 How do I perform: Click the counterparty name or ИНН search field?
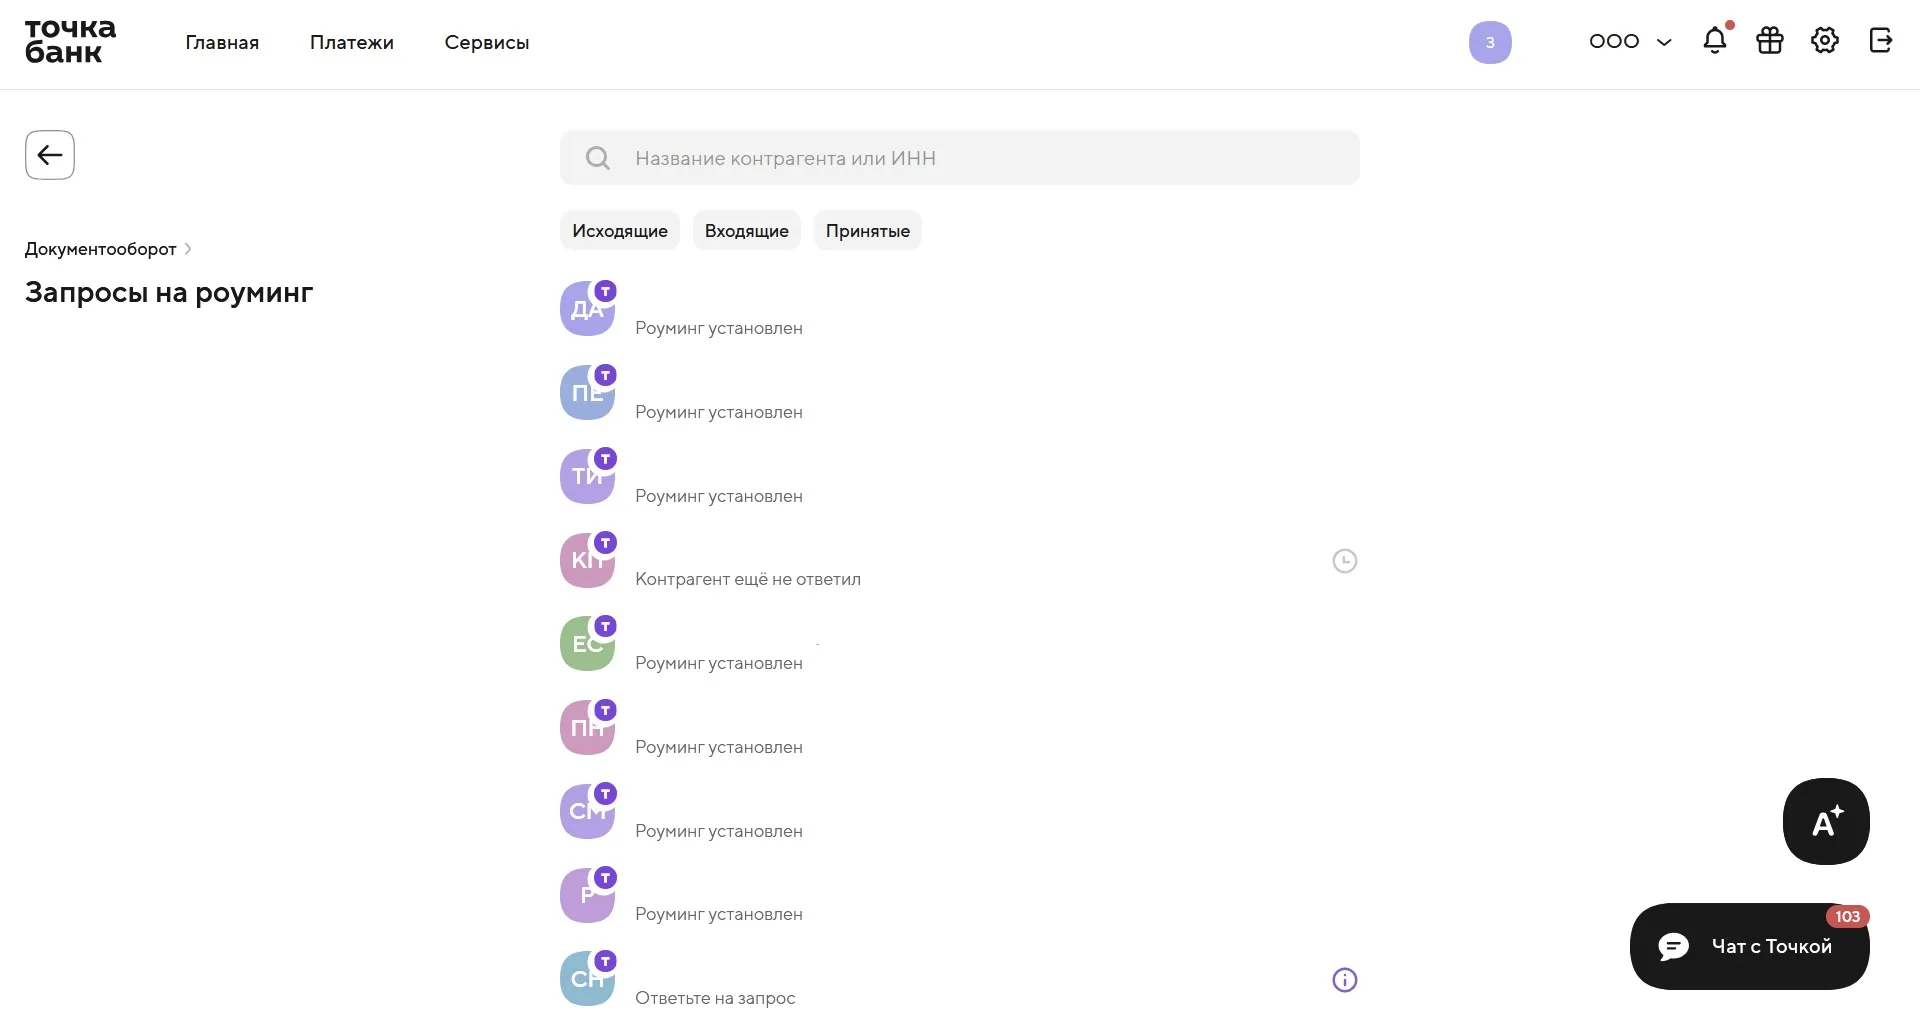point(960,158)
